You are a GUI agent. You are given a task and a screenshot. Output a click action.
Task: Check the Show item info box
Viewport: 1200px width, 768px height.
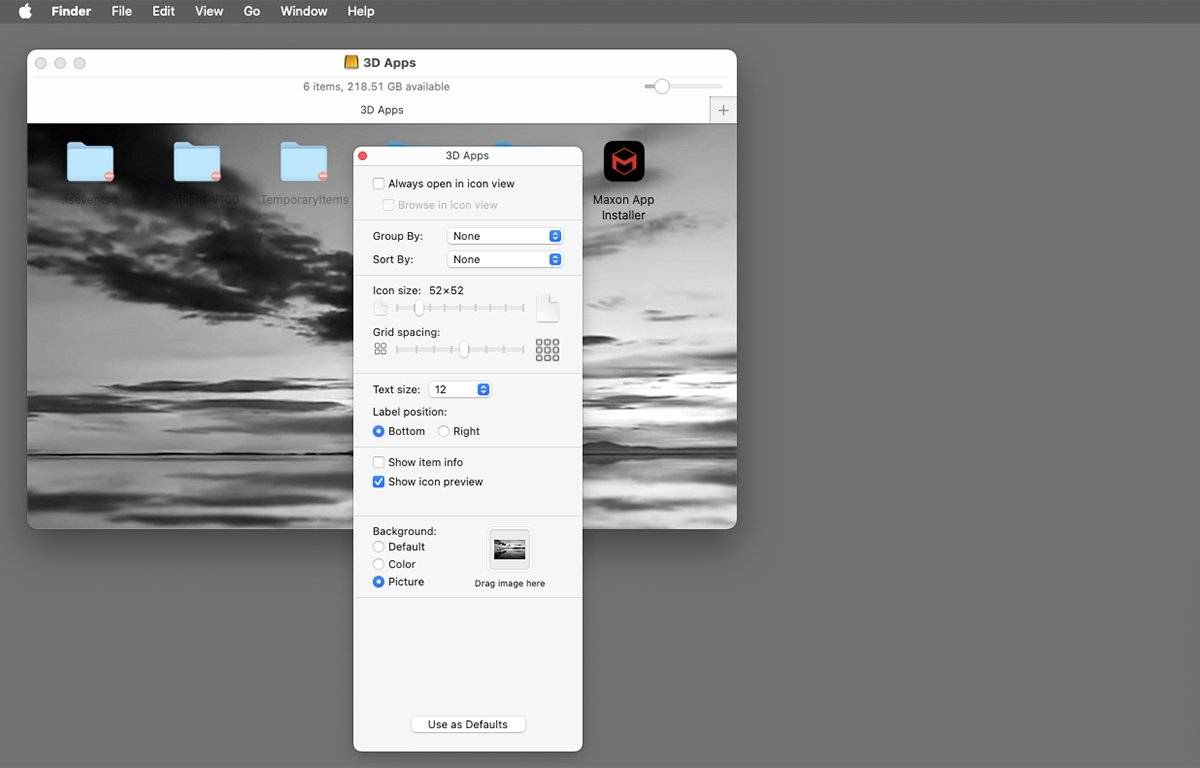[x=379, y=462]
